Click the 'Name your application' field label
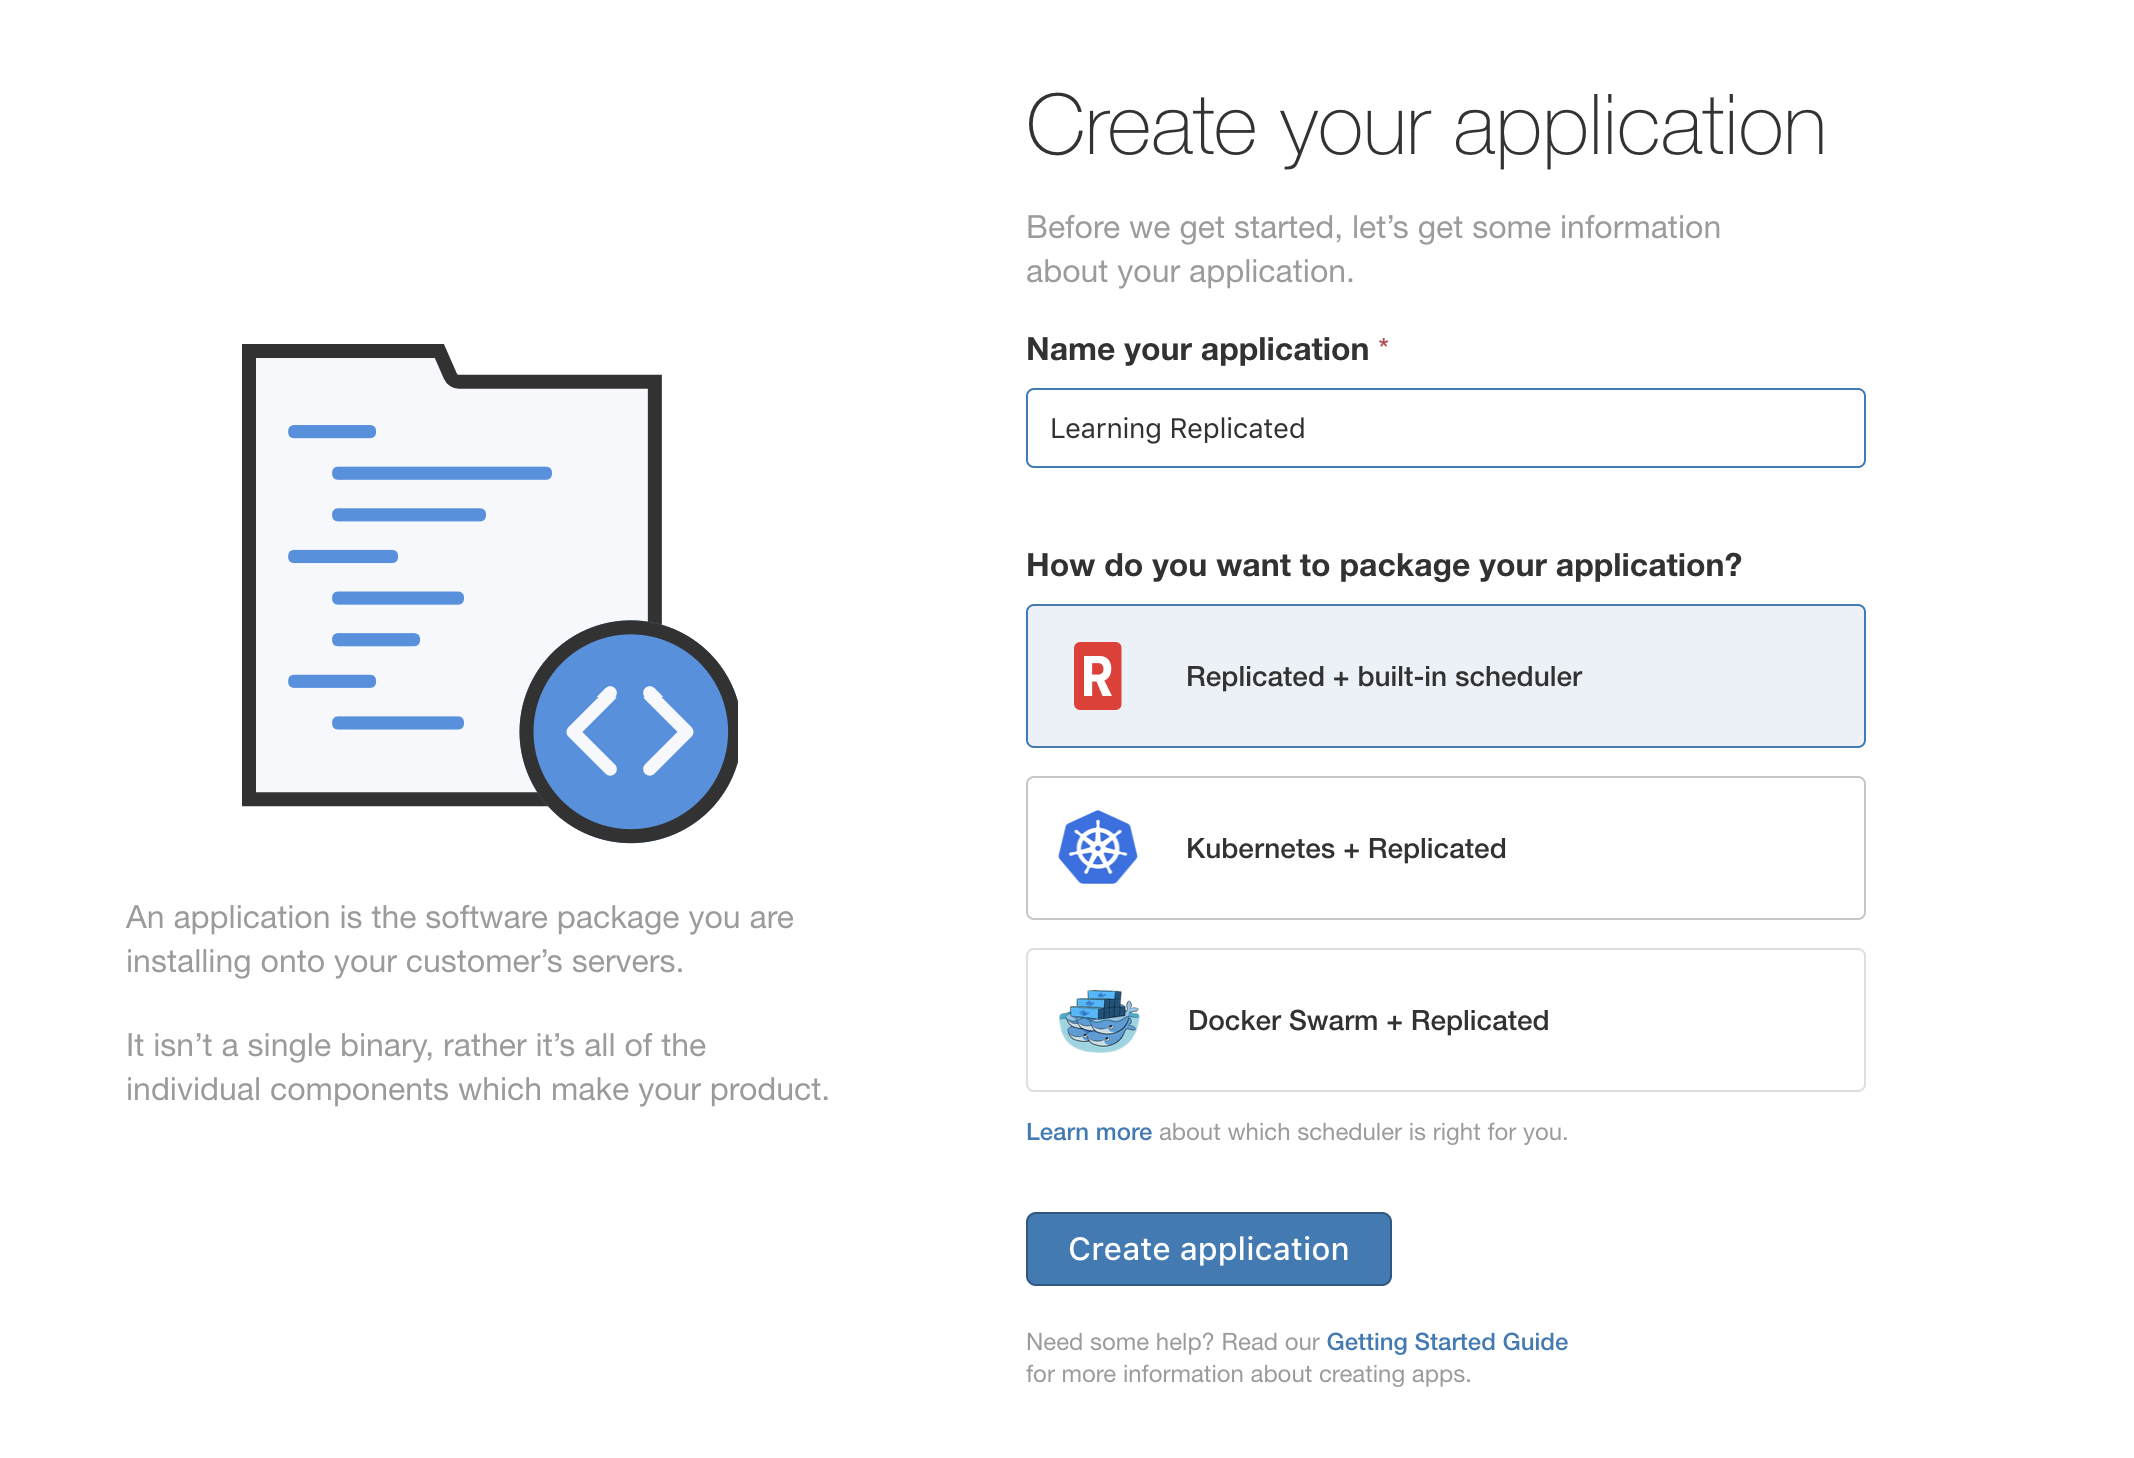Screen dimensions: 2134x1458 [1197, 349]
